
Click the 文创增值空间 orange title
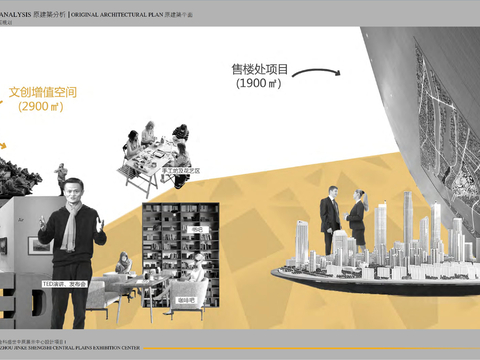43,92
